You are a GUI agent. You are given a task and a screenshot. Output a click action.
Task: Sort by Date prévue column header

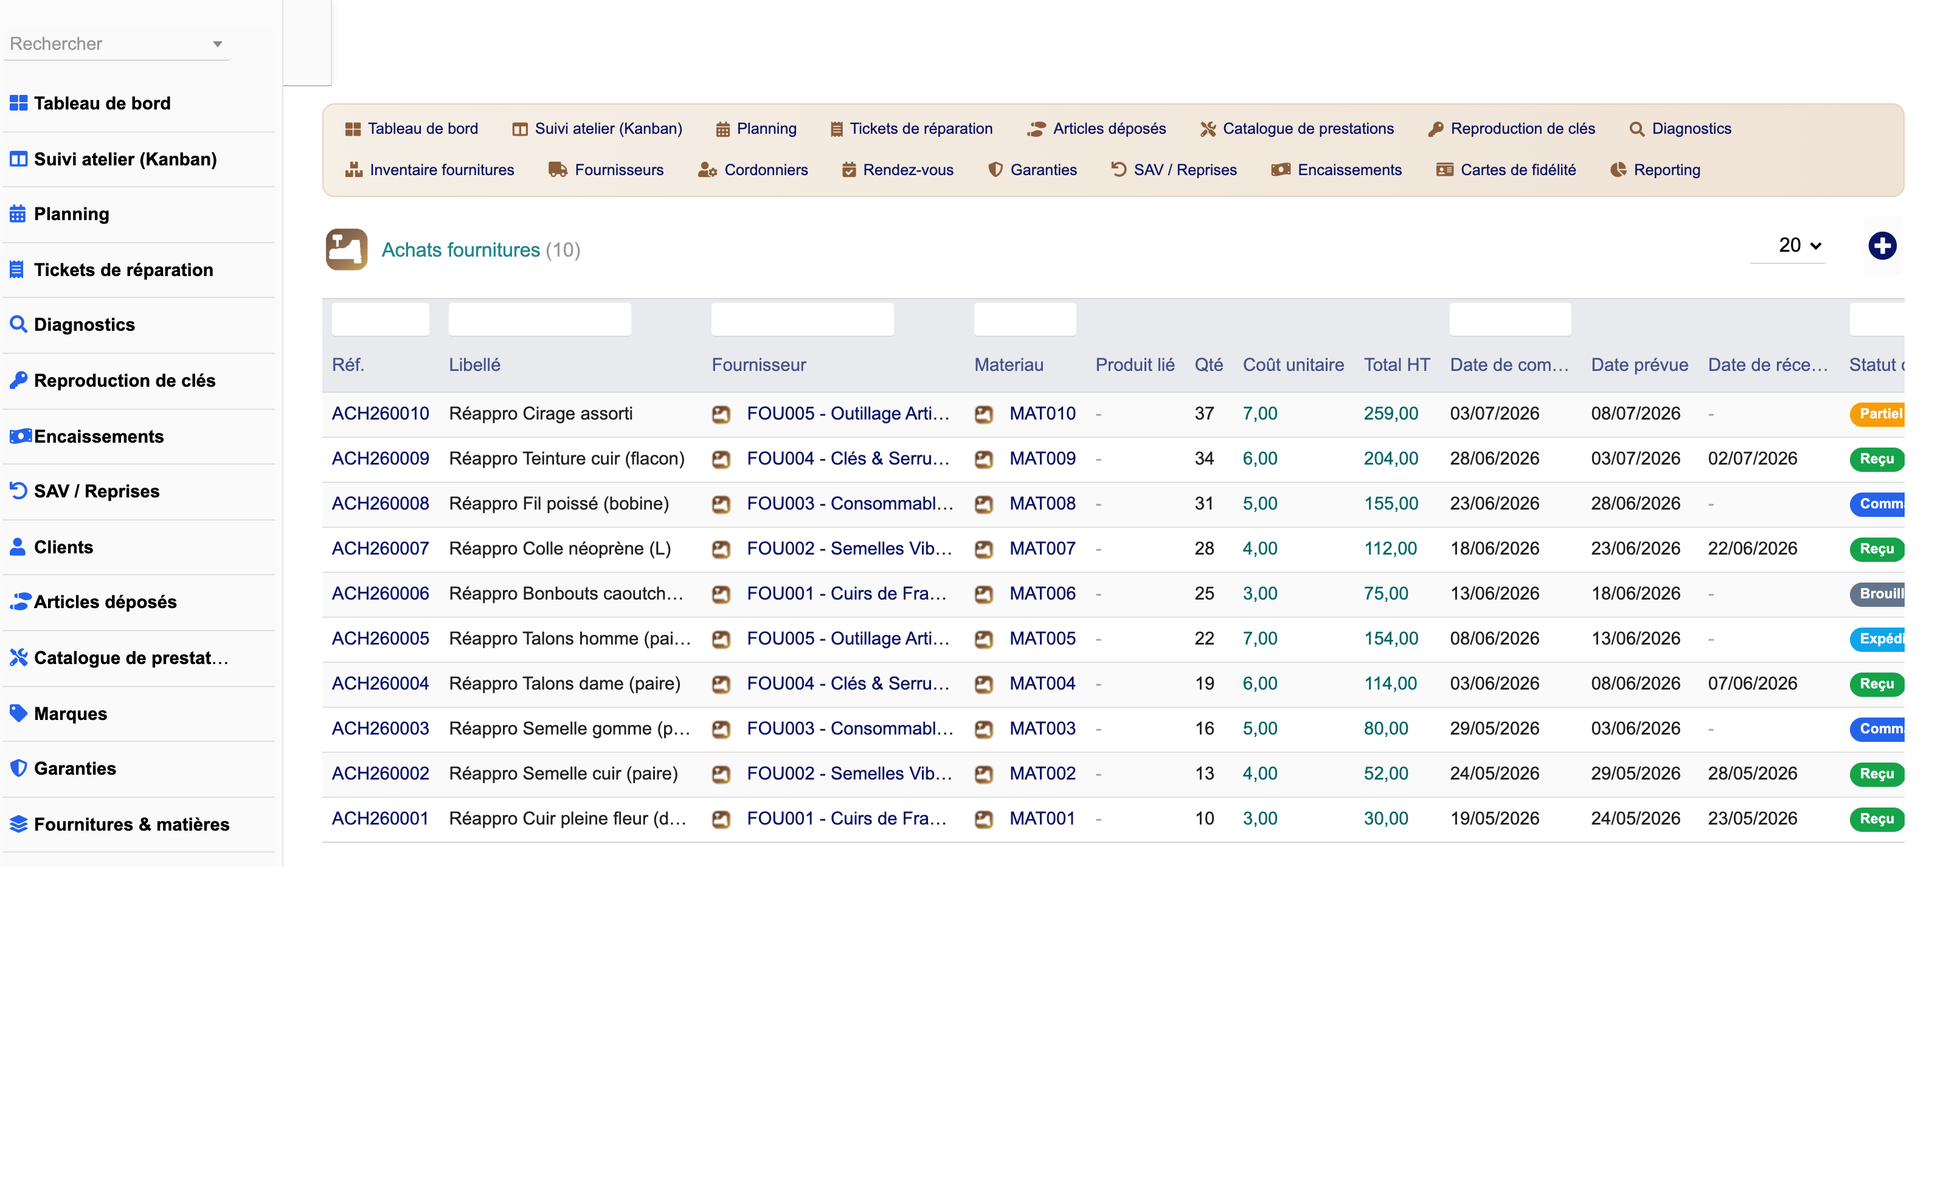tap(1639, 365)
